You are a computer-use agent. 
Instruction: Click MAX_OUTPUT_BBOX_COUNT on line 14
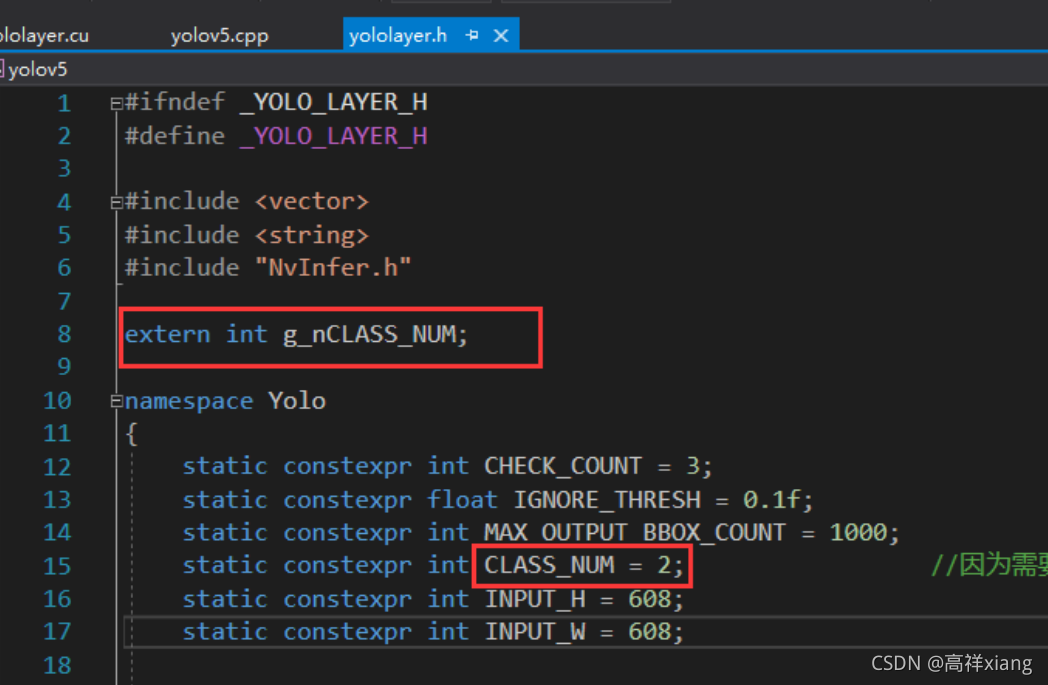(634, 533)
